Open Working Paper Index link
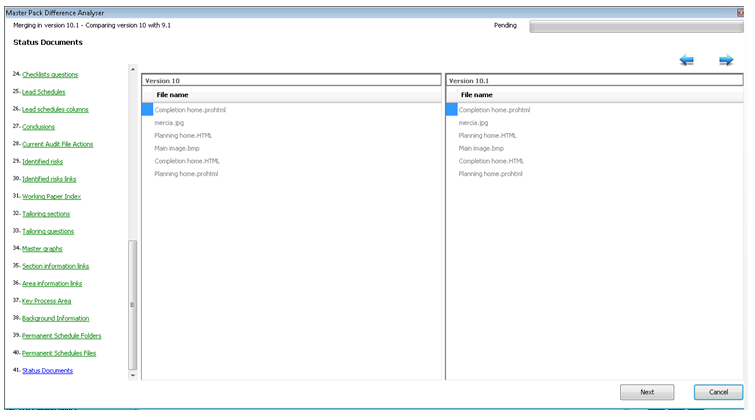Image resolution: width=755 pixels, height=420 pixels. coord(52,197)
